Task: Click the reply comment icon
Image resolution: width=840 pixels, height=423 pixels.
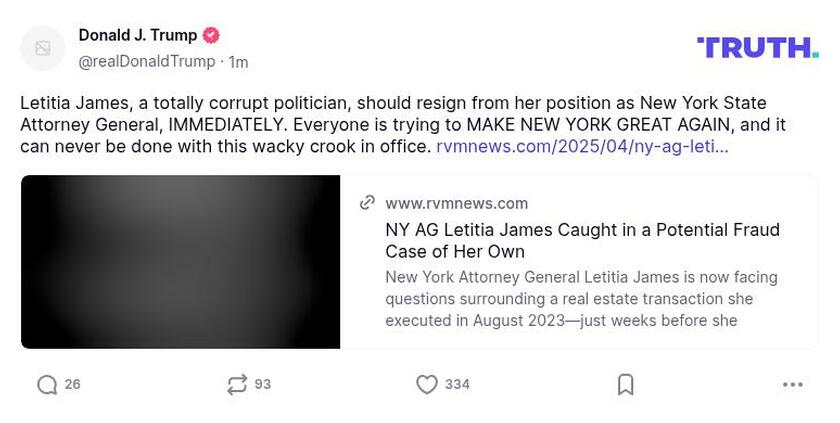Action: 47,385
